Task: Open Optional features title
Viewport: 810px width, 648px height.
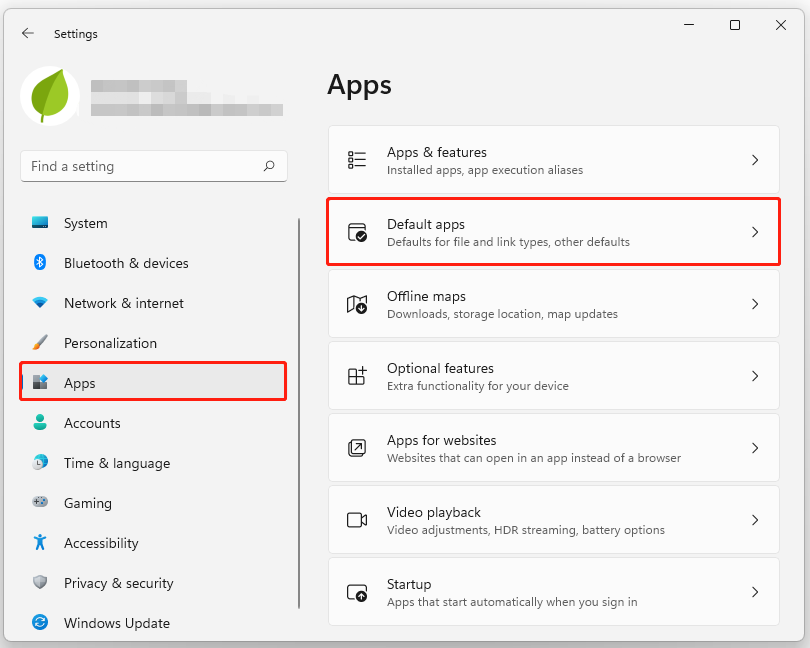Action: (x=440, y=368)
